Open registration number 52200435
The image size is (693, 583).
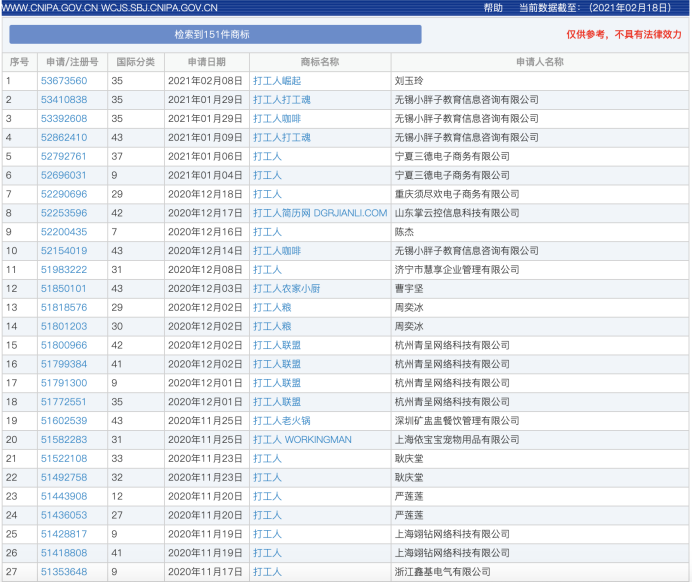[x=64, y=232]
